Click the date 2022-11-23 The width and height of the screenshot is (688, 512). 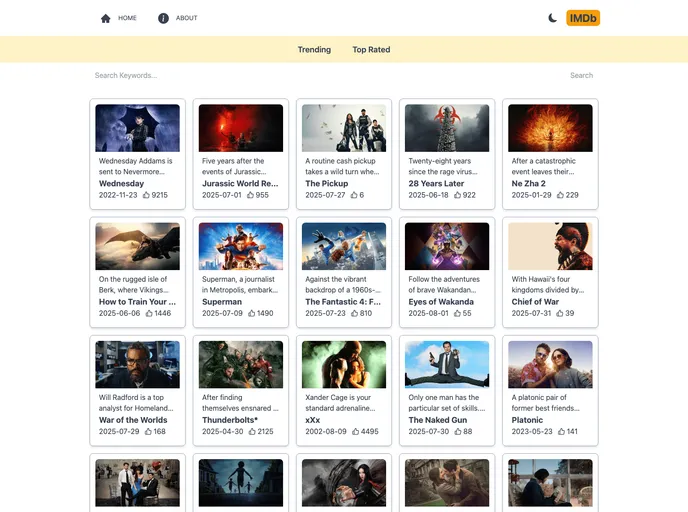[x=118, y=195]
